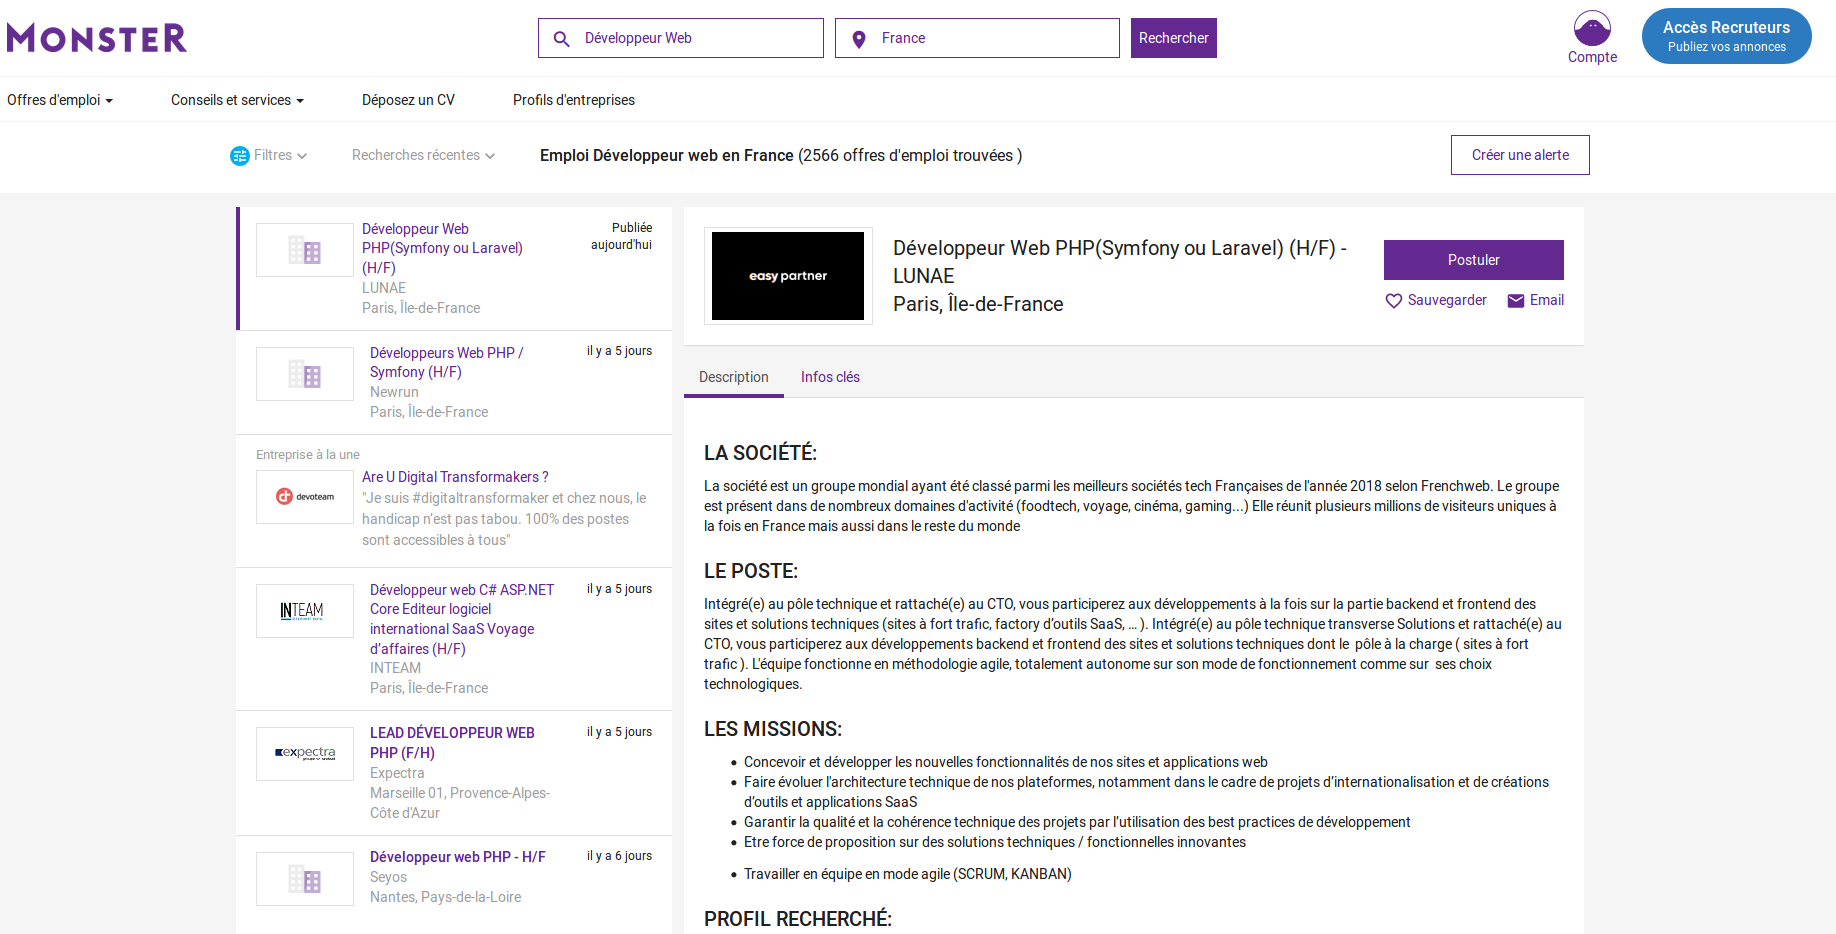
Task: Click the LE POSTE: heading
Action: [x=751, y=571]
